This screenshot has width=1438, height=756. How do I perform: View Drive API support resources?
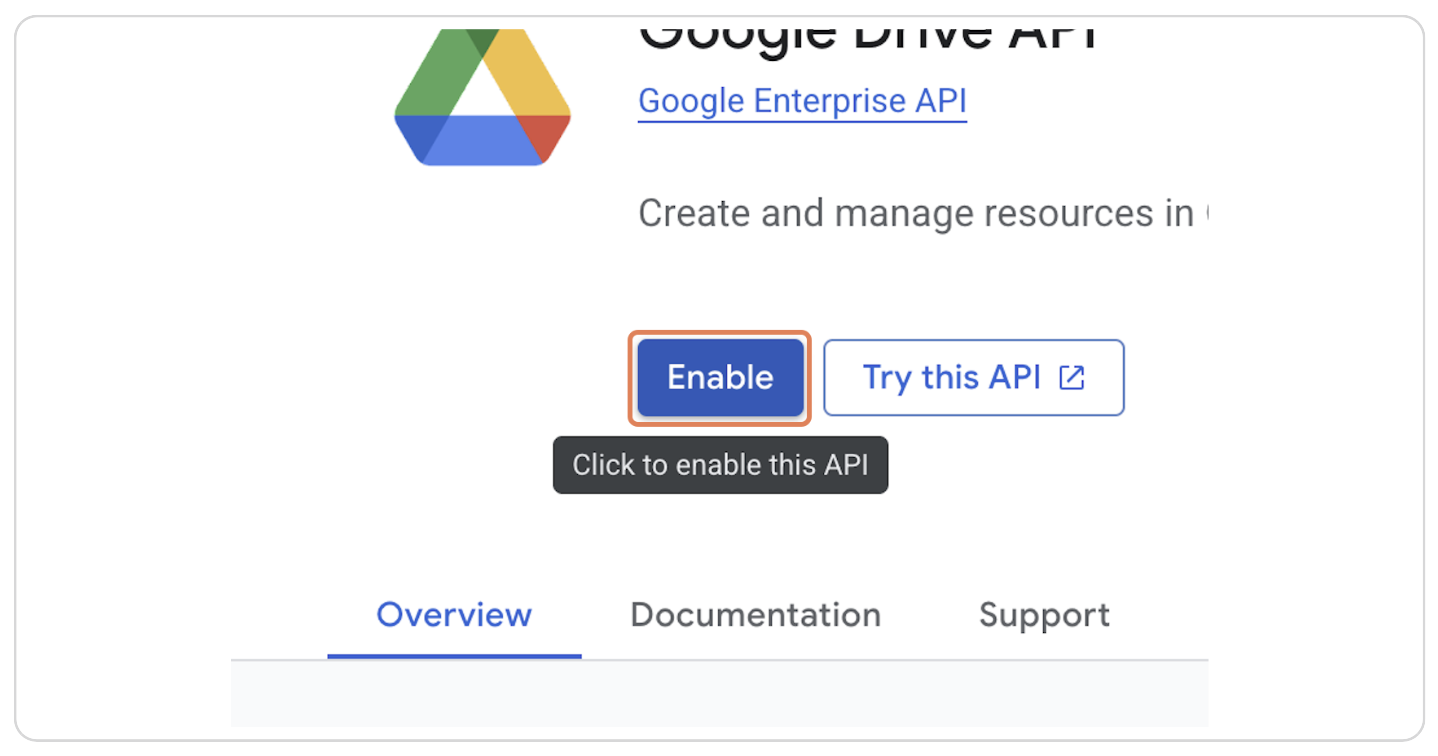coord(1043,615)
